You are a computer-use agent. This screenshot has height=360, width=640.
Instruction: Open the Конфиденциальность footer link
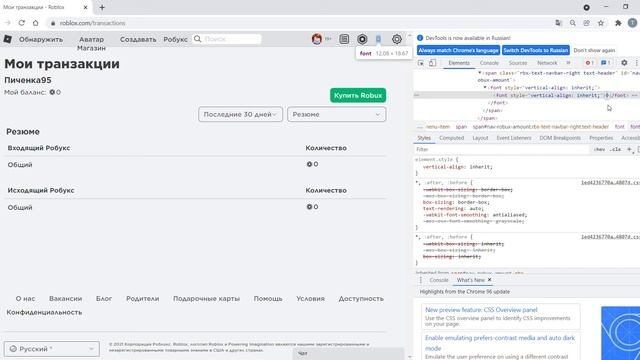coord(44,312)
